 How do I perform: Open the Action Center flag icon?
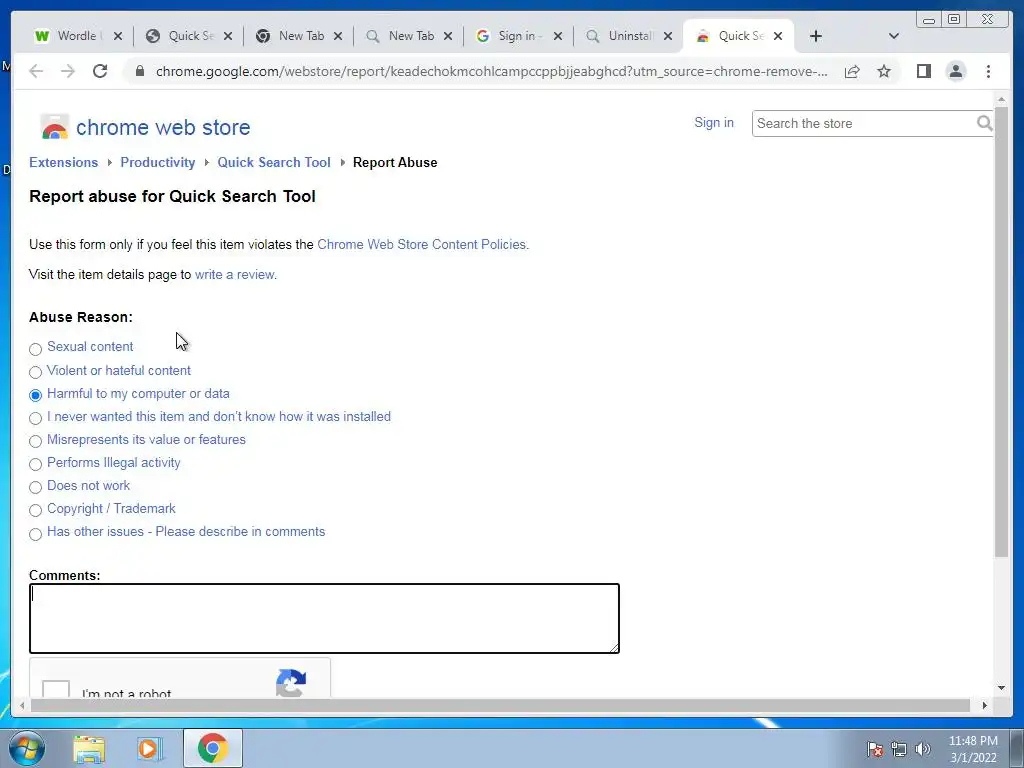(874, 749)
